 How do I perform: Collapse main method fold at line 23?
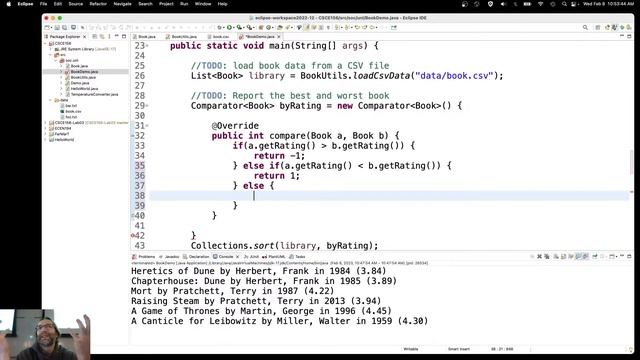147,46
